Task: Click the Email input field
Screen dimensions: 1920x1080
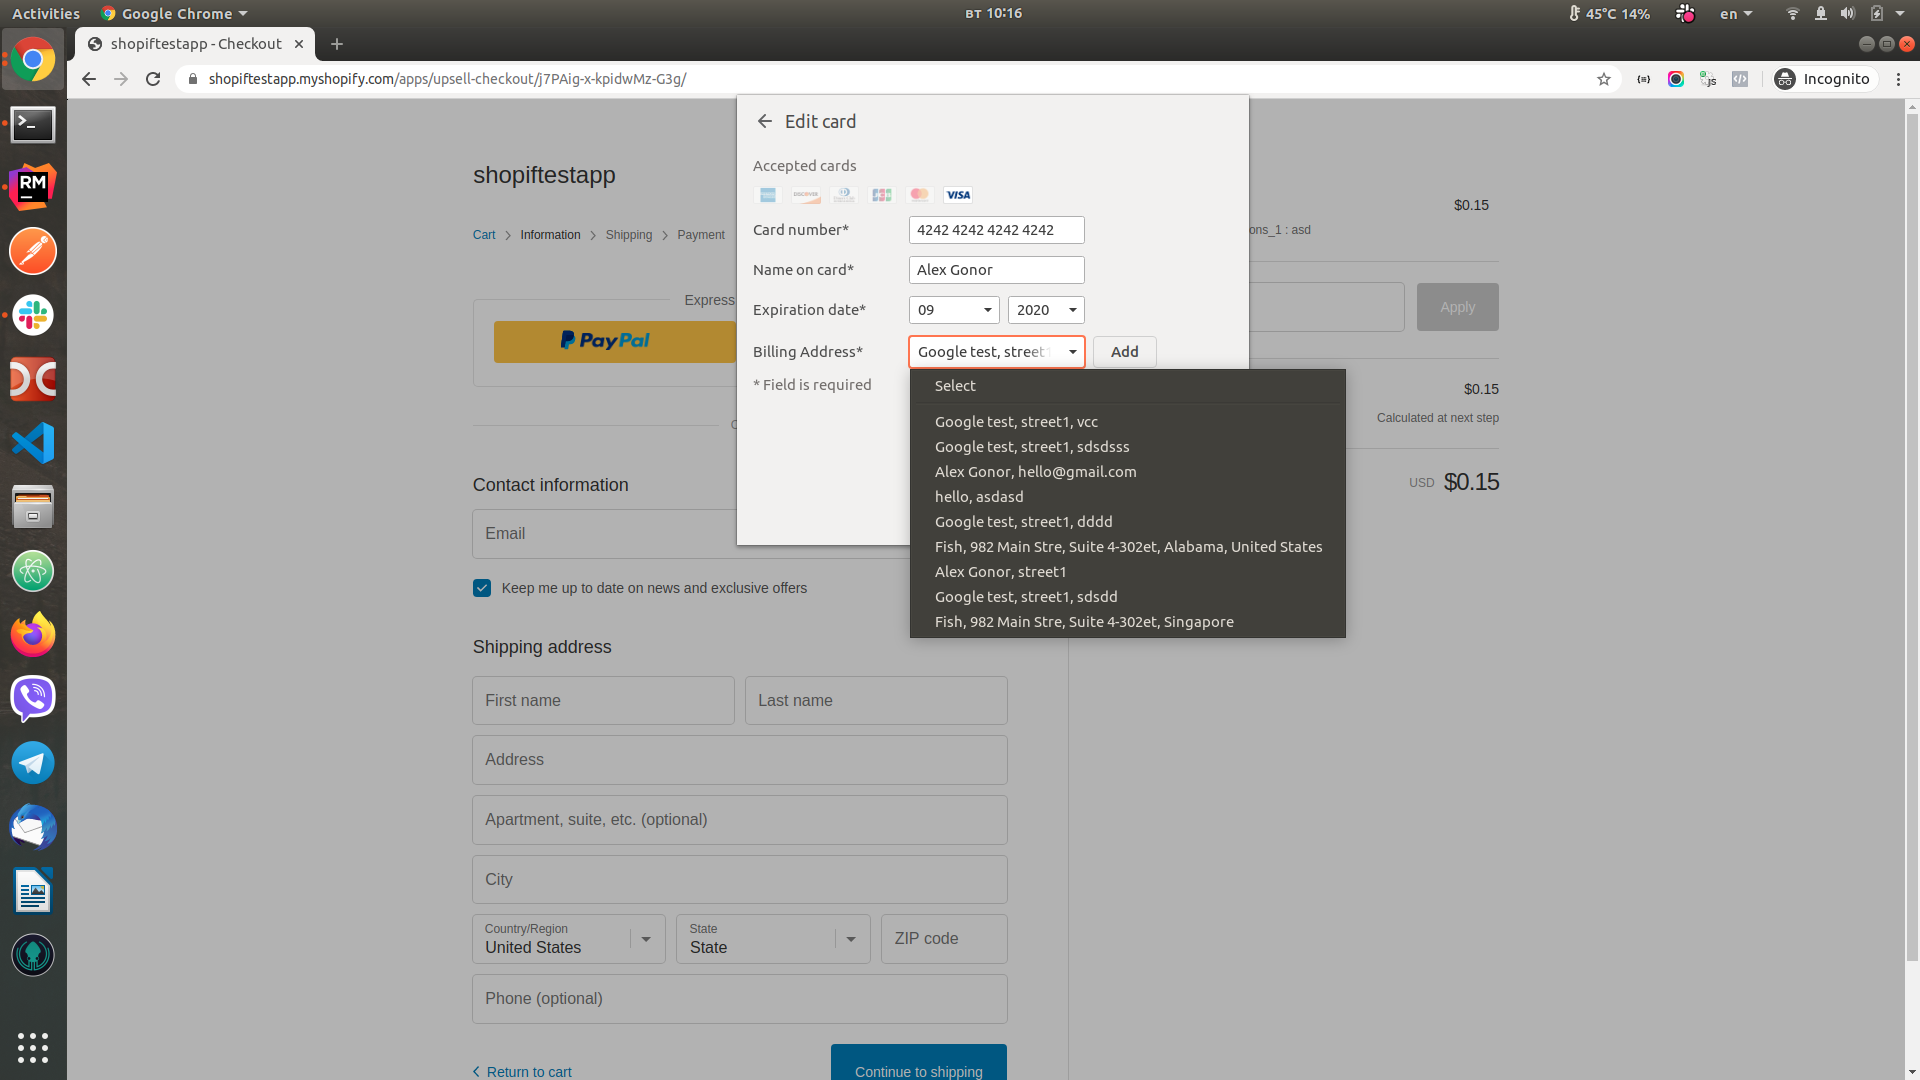Action: tap(604, 534)
